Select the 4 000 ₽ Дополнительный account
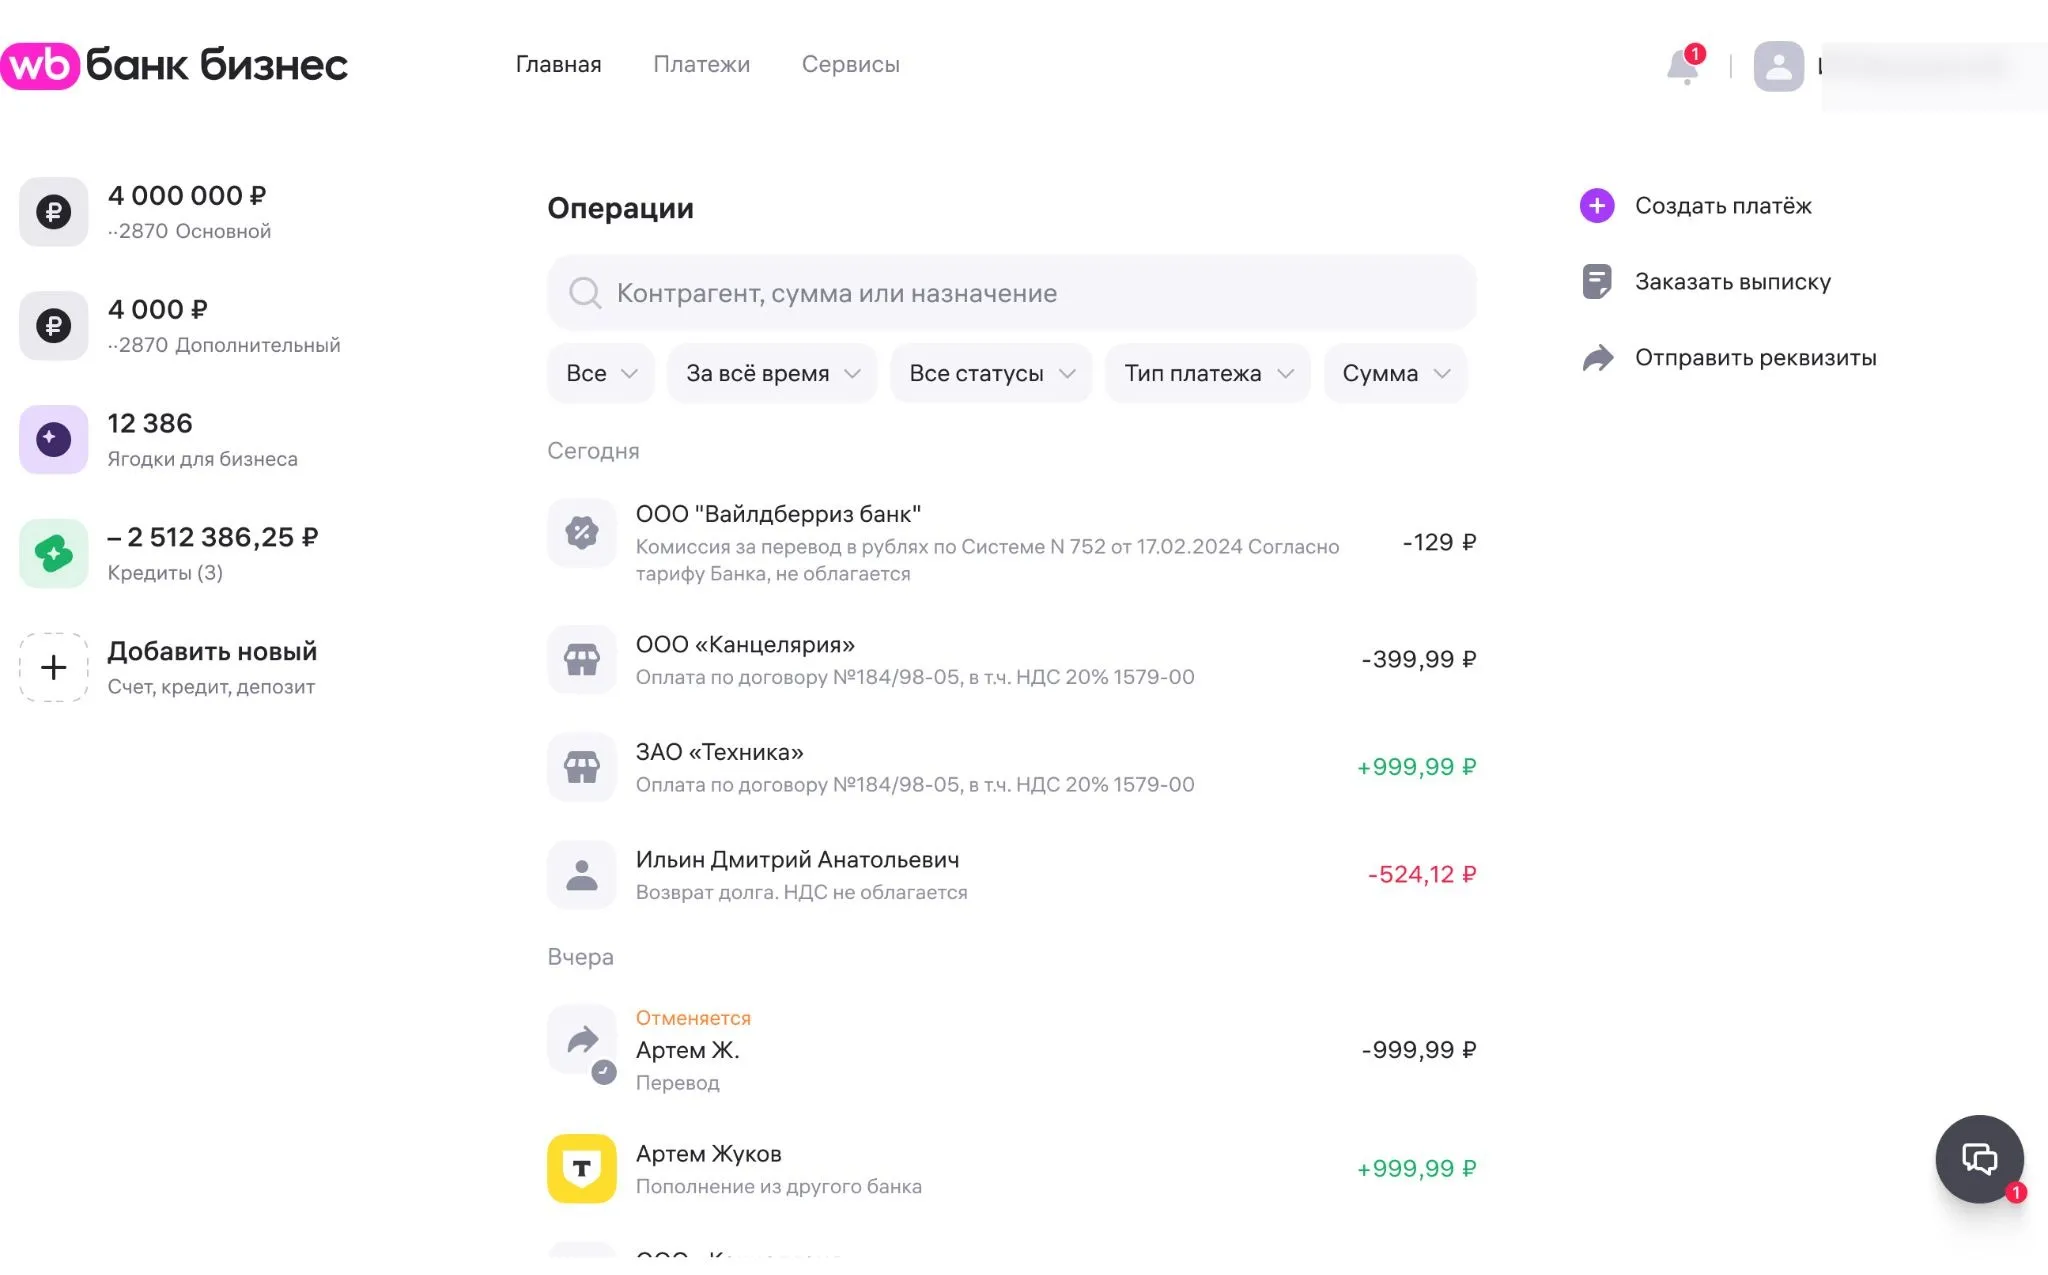Viewport: 2048px width, 1275px height. [180, 326]
